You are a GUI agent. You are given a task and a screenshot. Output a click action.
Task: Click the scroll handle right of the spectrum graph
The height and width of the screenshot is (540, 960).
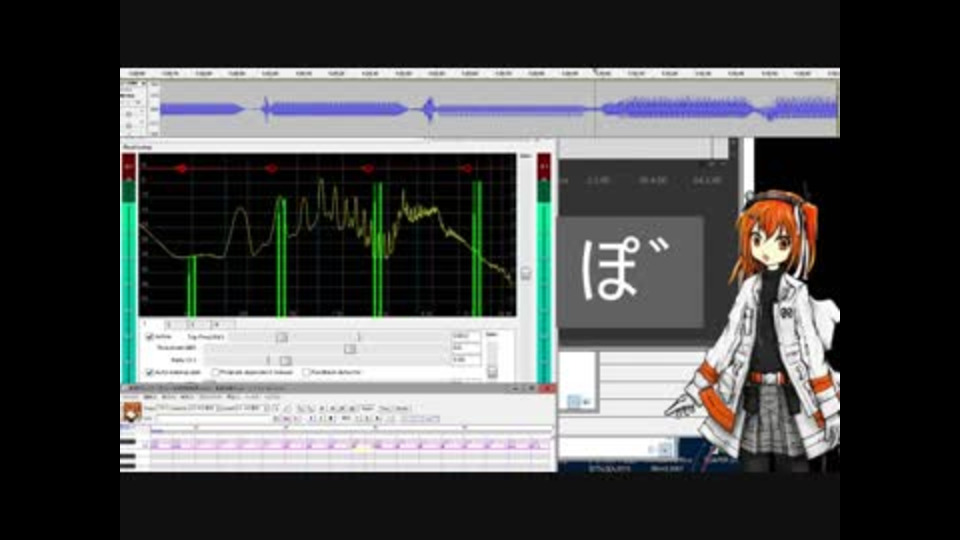526,272
